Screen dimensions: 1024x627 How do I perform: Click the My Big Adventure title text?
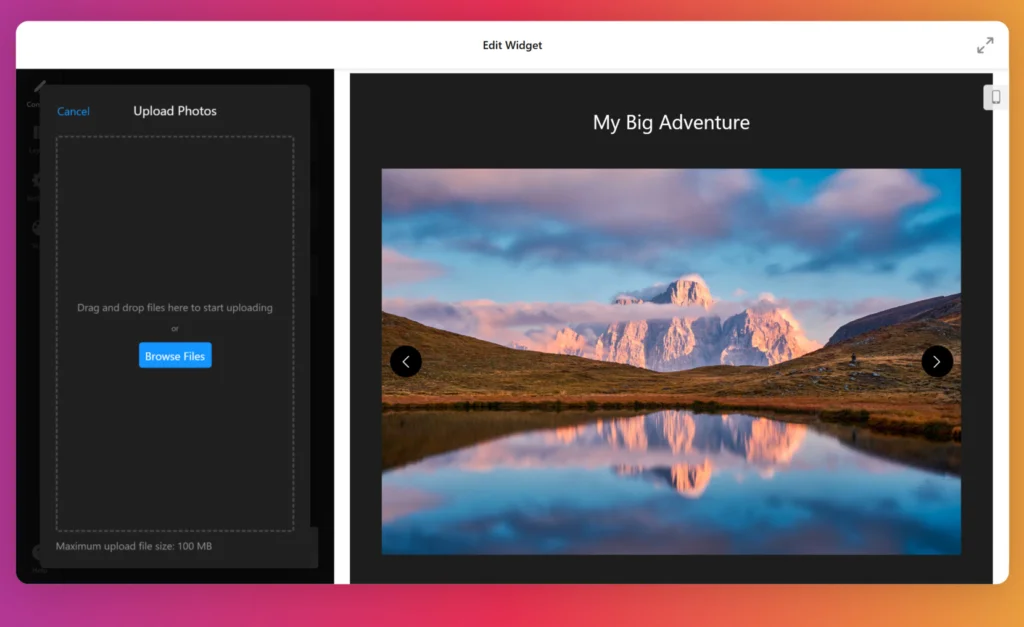[671, 122]
